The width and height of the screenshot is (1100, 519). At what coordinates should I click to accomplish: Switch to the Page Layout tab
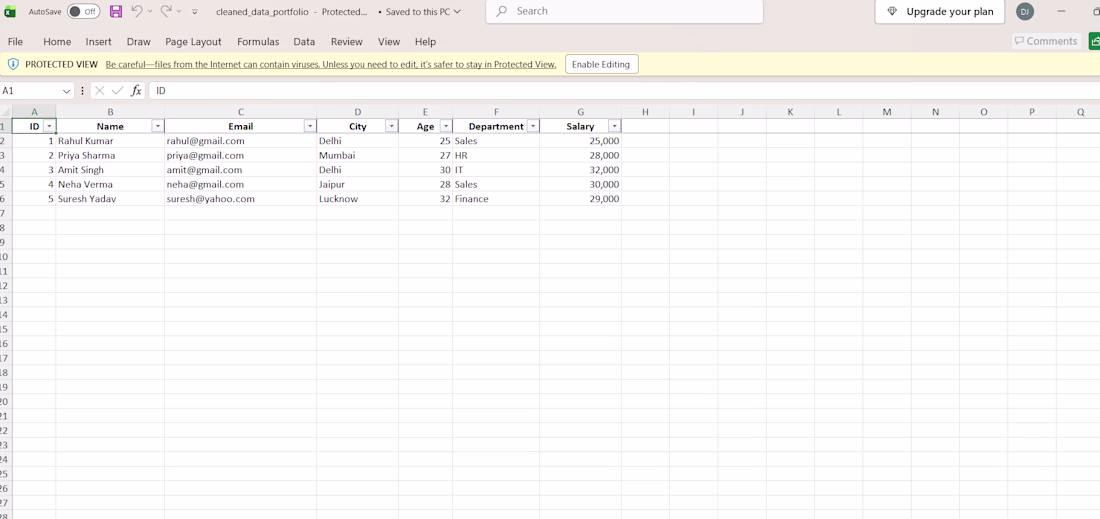194,42
